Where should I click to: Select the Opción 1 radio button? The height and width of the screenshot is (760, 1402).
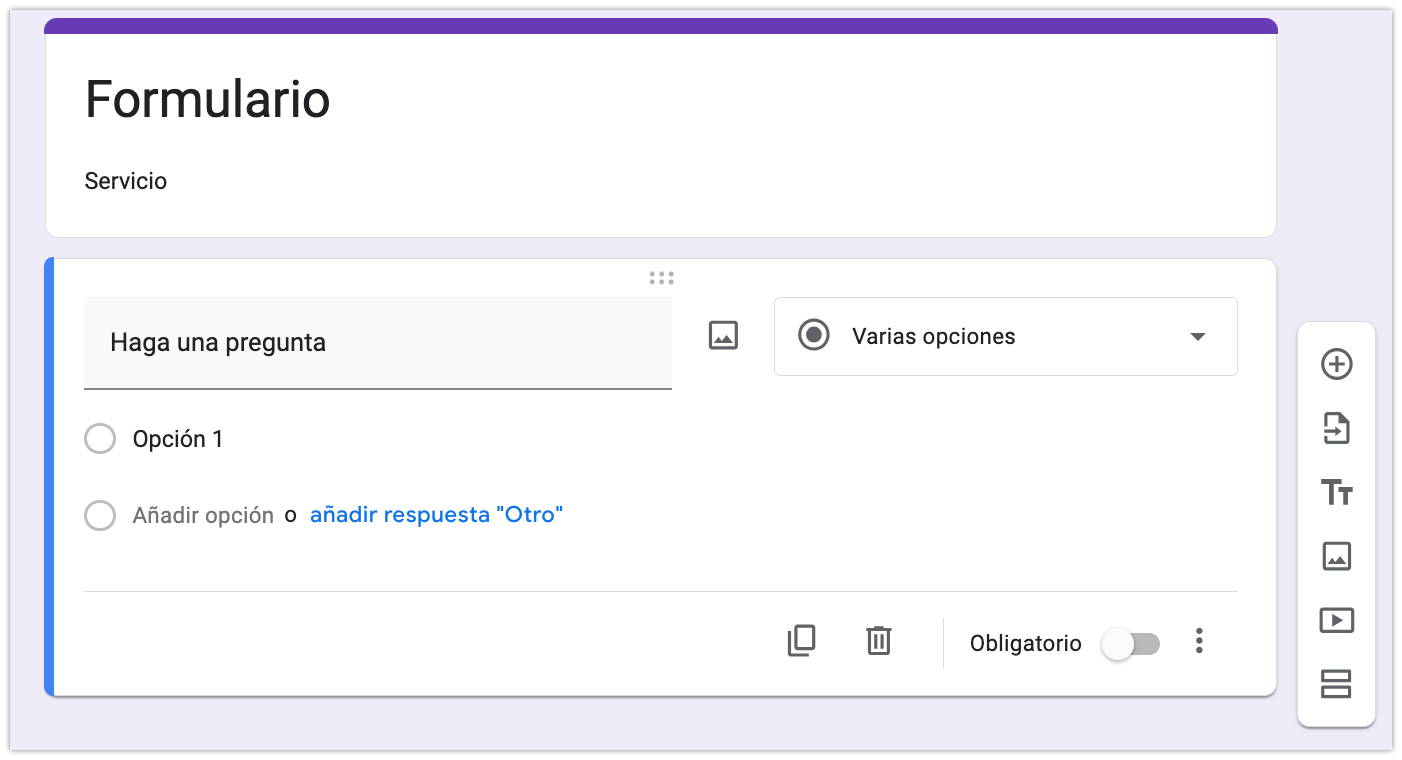100,439
